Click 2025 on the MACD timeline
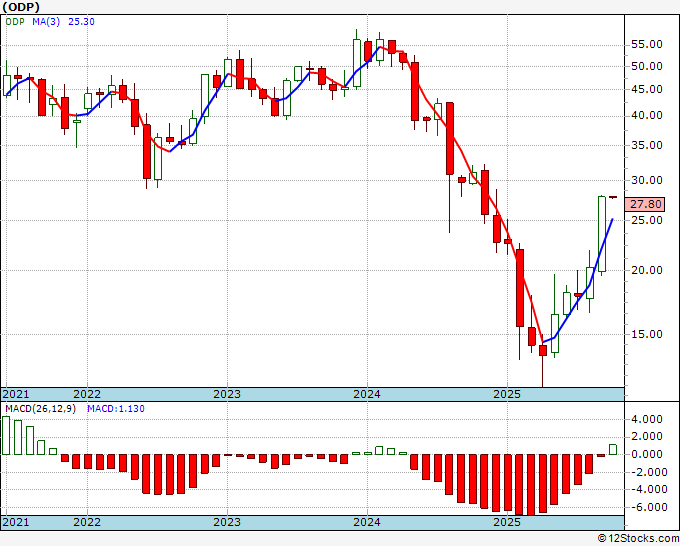 click(507, 522)
